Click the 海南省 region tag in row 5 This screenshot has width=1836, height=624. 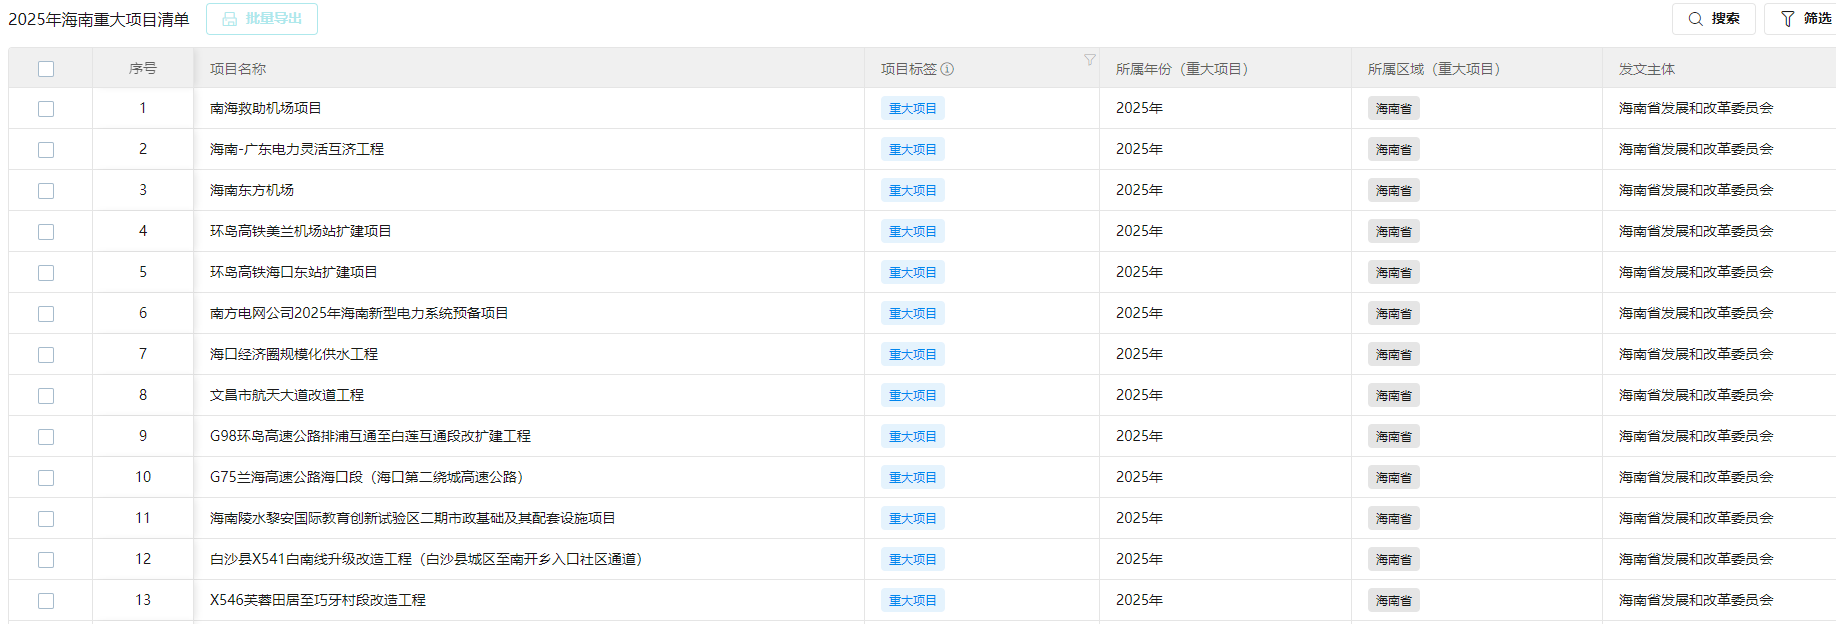click(1393, 273)
